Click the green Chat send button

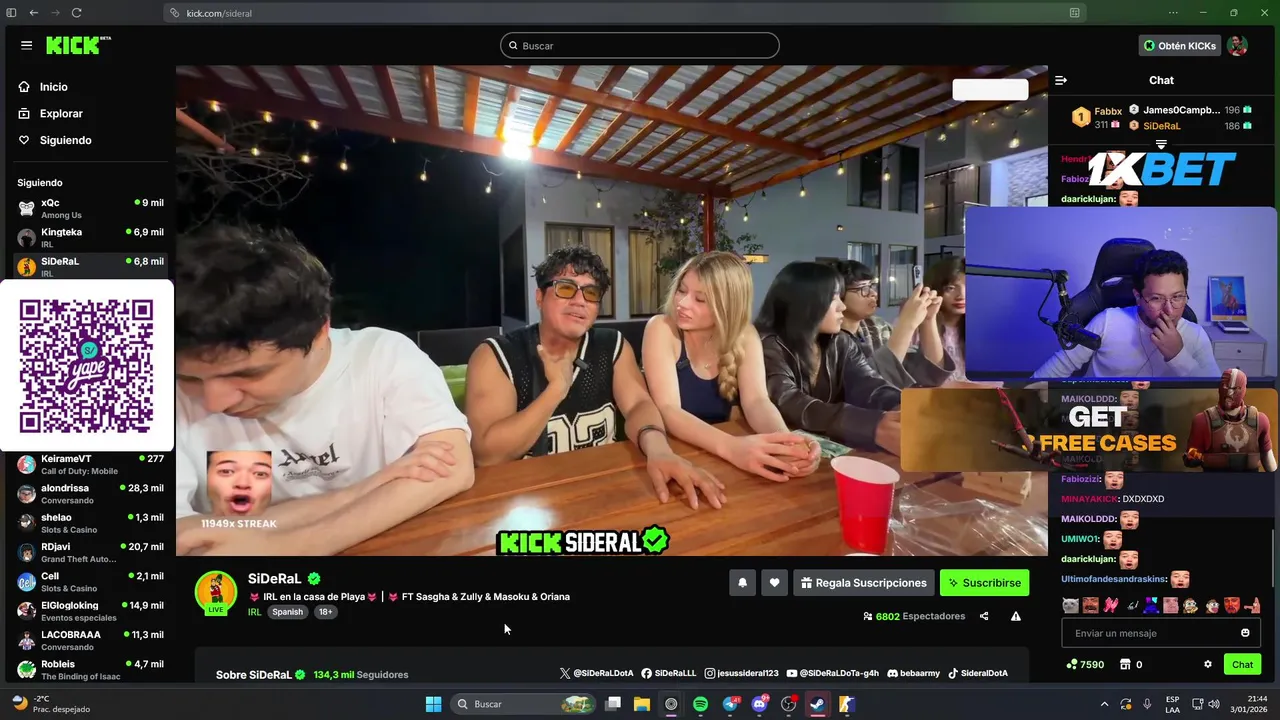1242,664
